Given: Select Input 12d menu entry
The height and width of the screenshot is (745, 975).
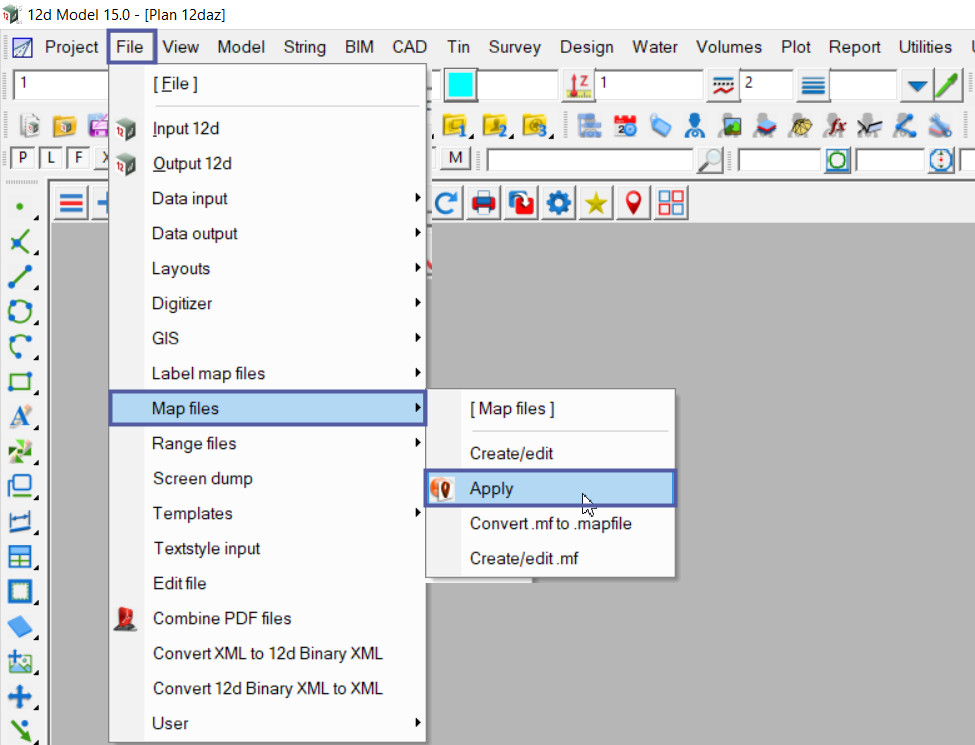Looking at the screenshot, I should pos(267,128).
